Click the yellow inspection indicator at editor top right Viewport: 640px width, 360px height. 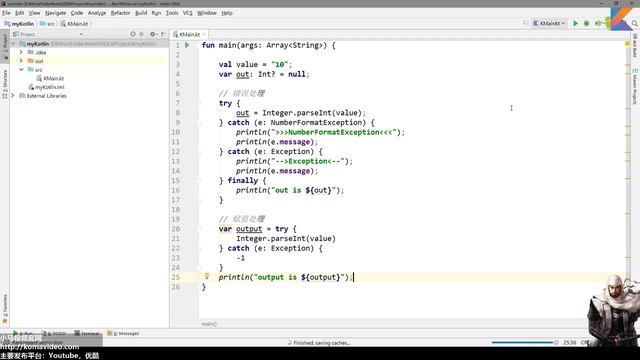click(x=628, y=43)
